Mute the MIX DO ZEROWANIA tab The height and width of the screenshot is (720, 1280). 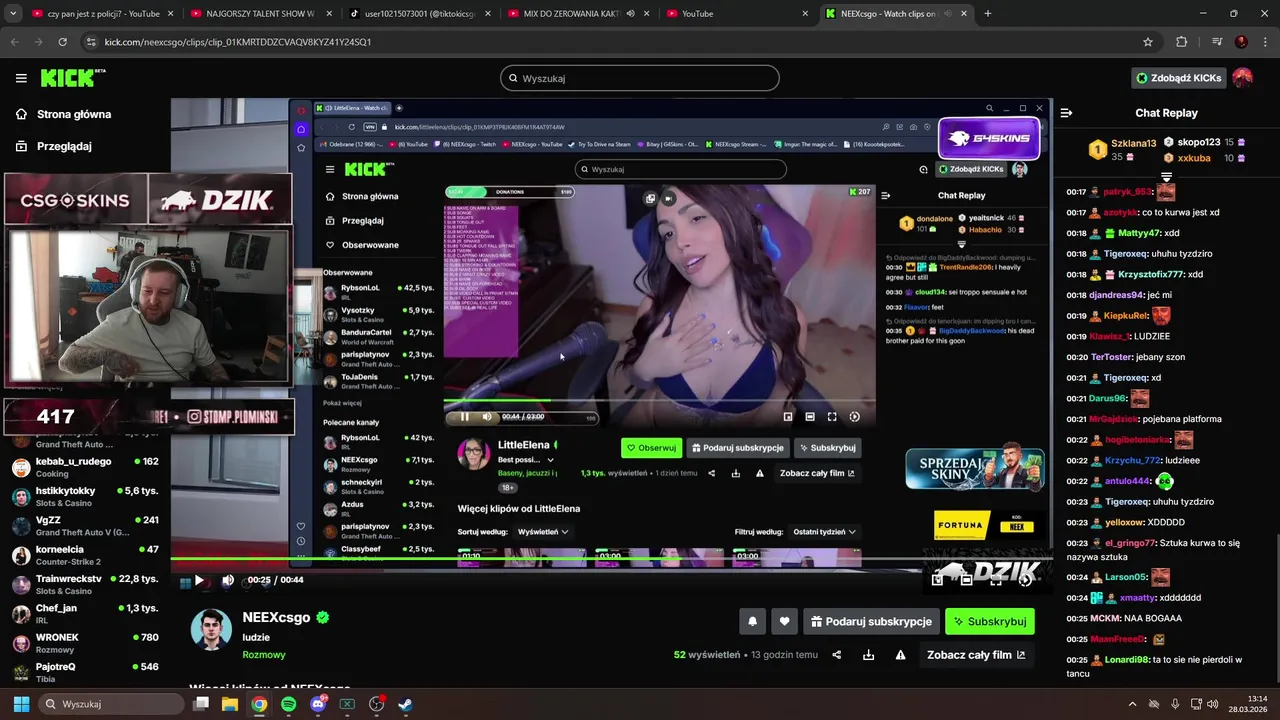(x=630, y=14)
